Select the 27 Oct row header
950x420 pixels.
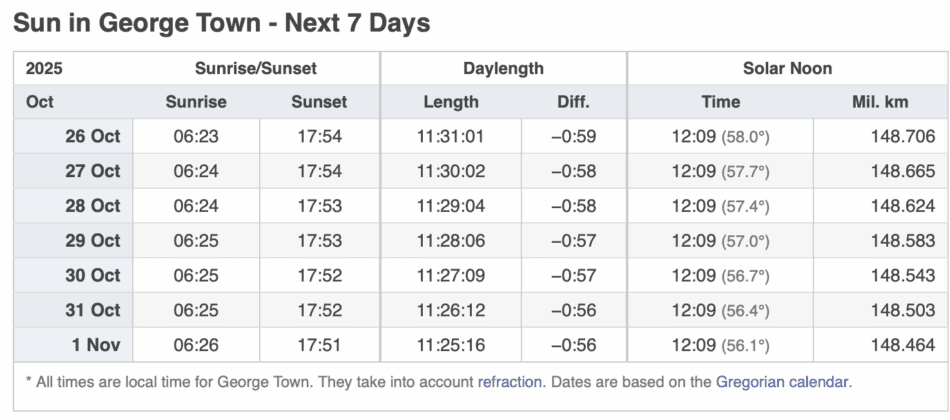91,171
